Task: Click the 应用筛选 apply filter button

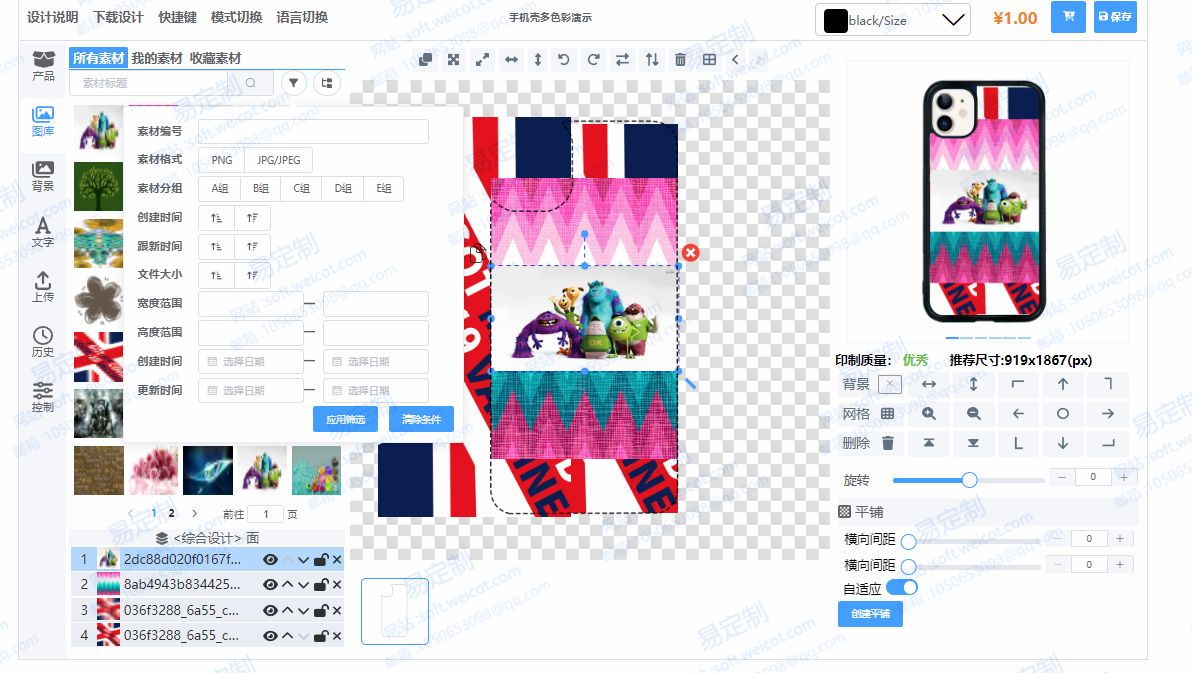Action: tap(345, 419)
